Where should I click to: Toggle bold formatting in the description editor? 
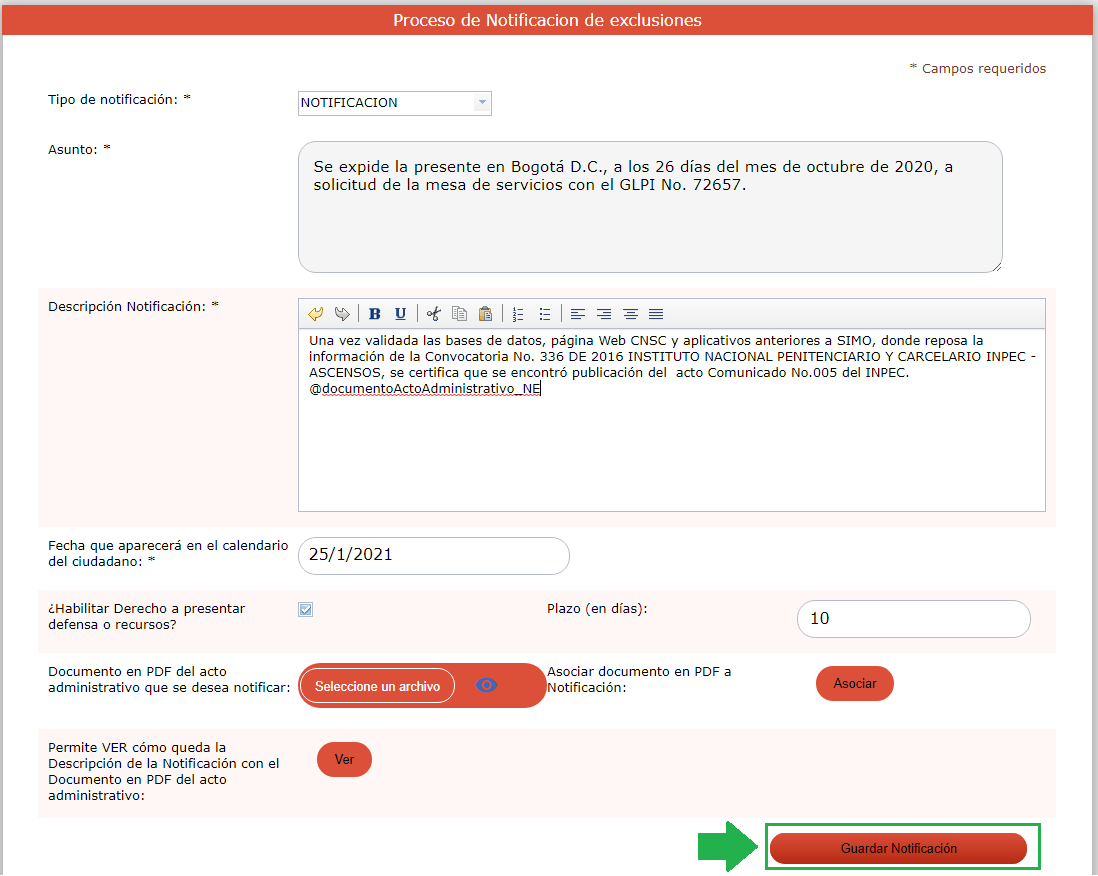[x=375, y=314]
